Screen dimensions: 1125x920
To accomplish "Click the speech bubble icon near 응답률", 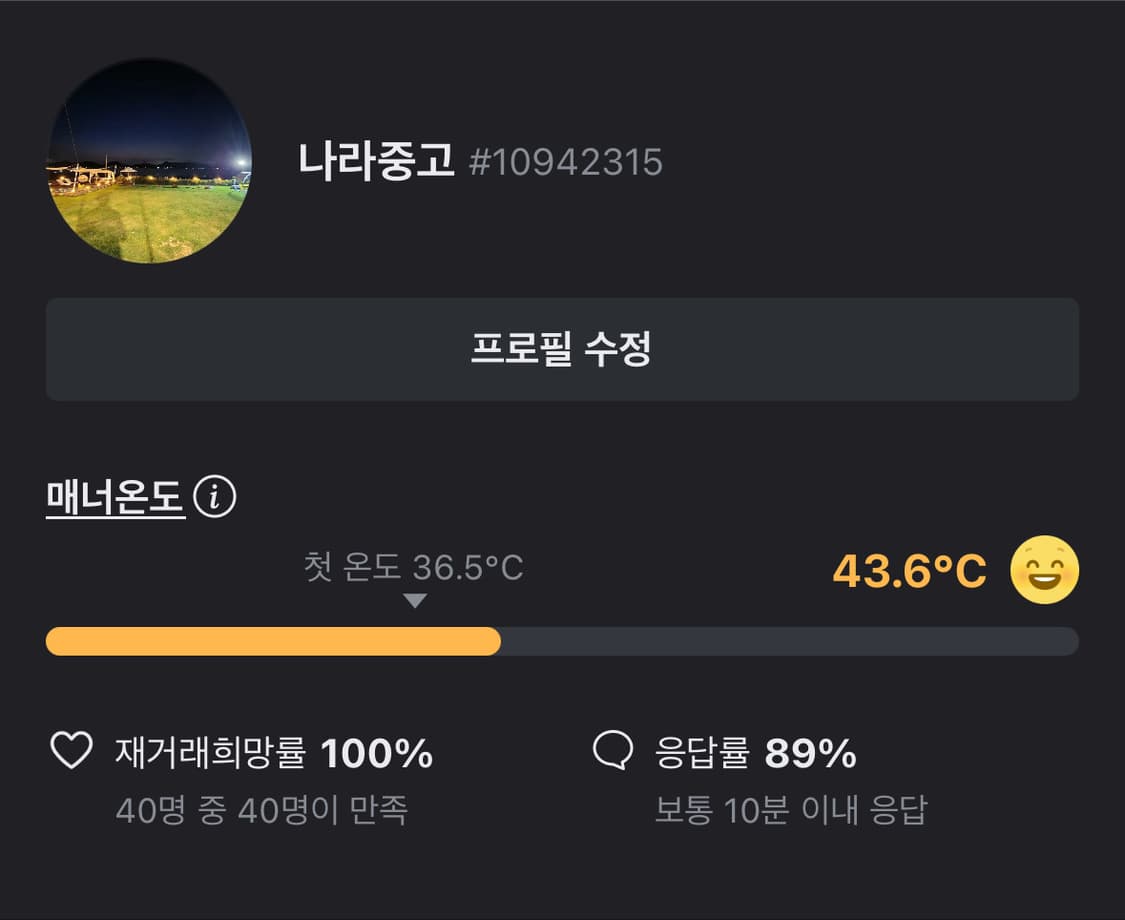I will tap(613, 751).
